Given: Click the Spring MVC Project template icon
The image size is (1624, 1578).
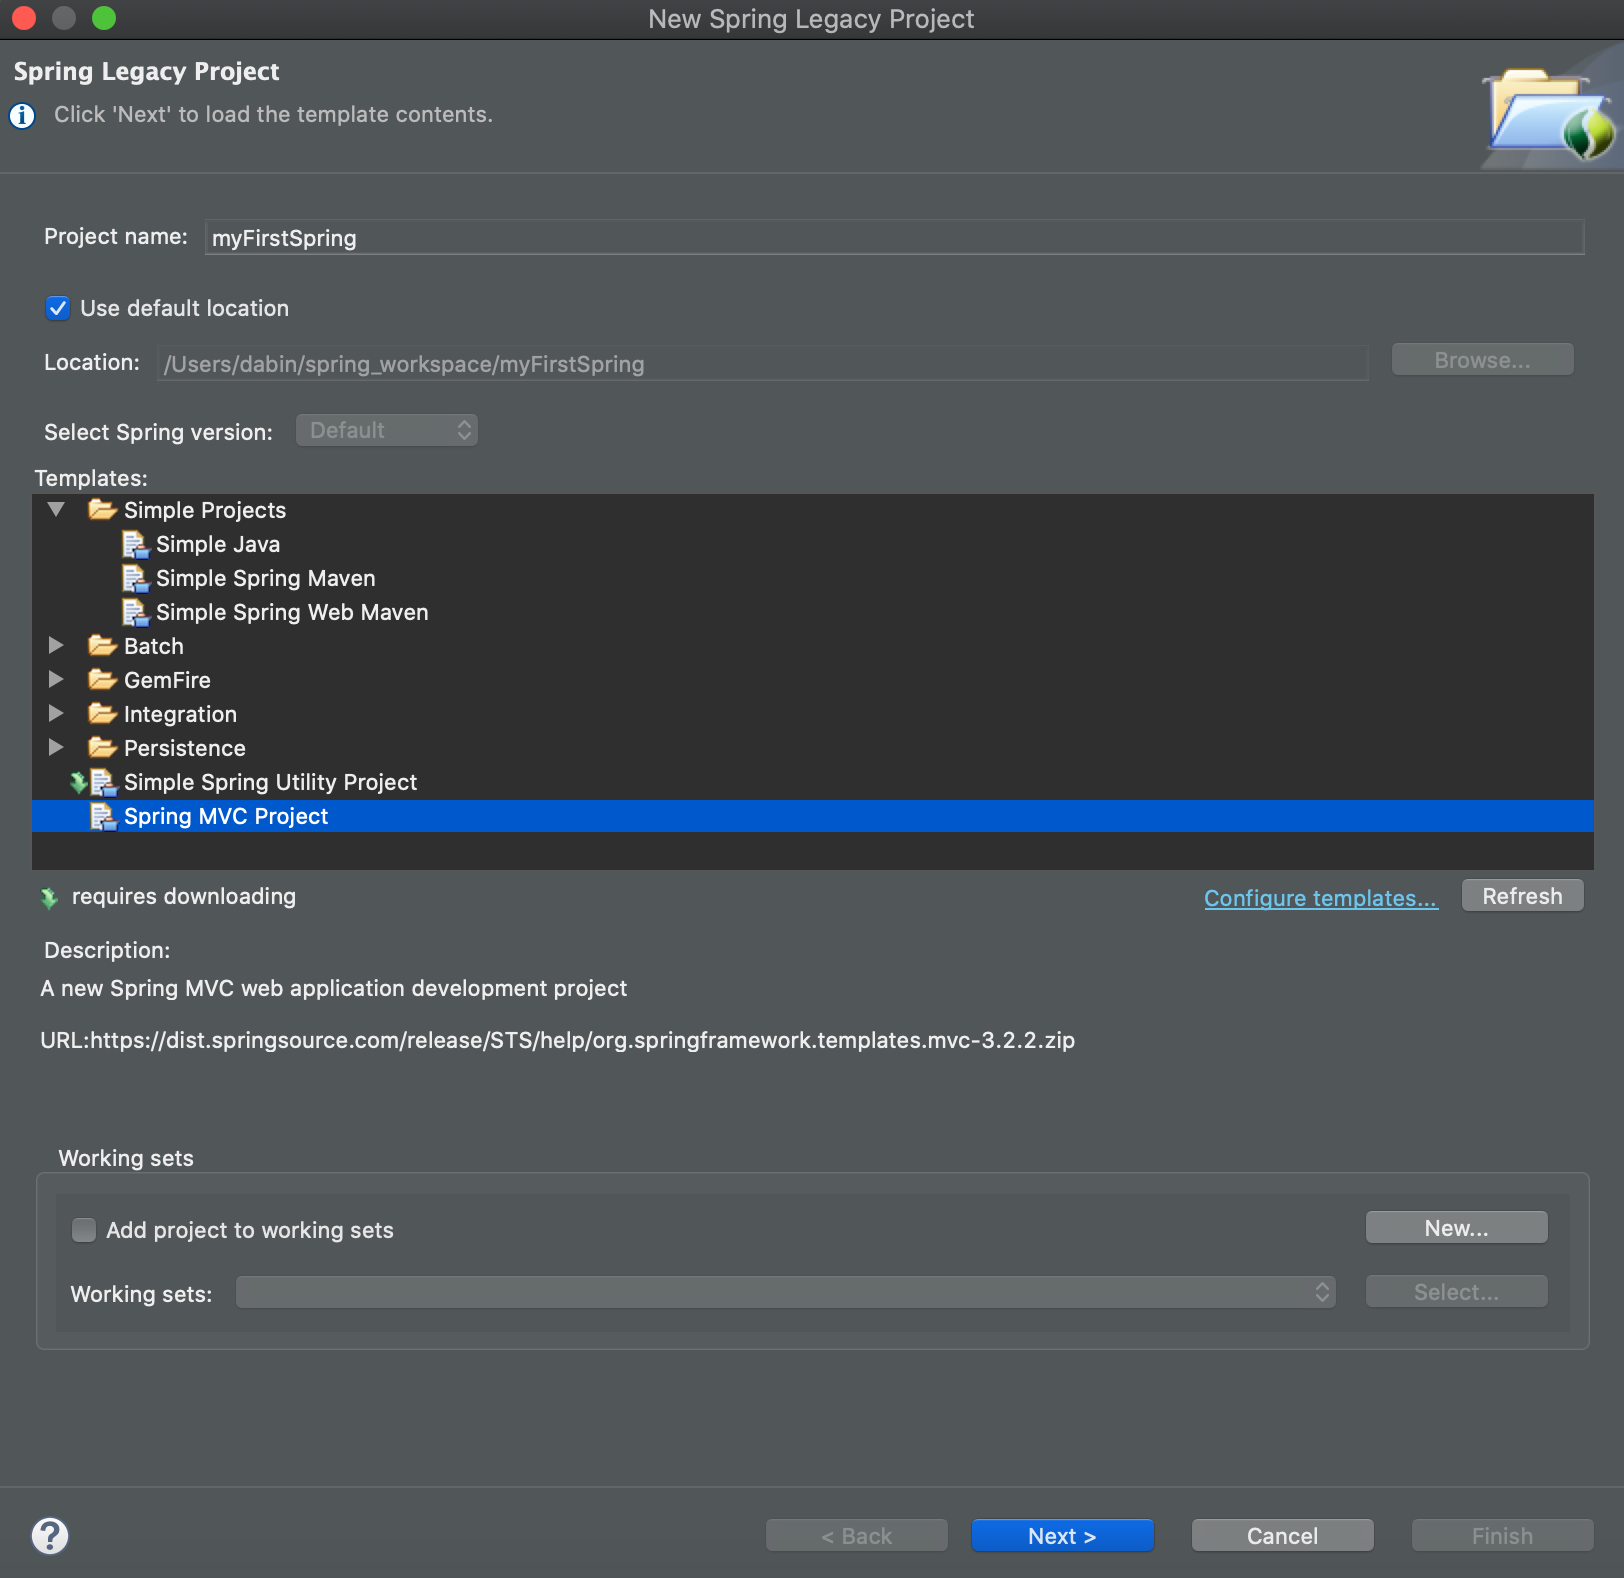Looking at the screenshot, I should [103, 816].
